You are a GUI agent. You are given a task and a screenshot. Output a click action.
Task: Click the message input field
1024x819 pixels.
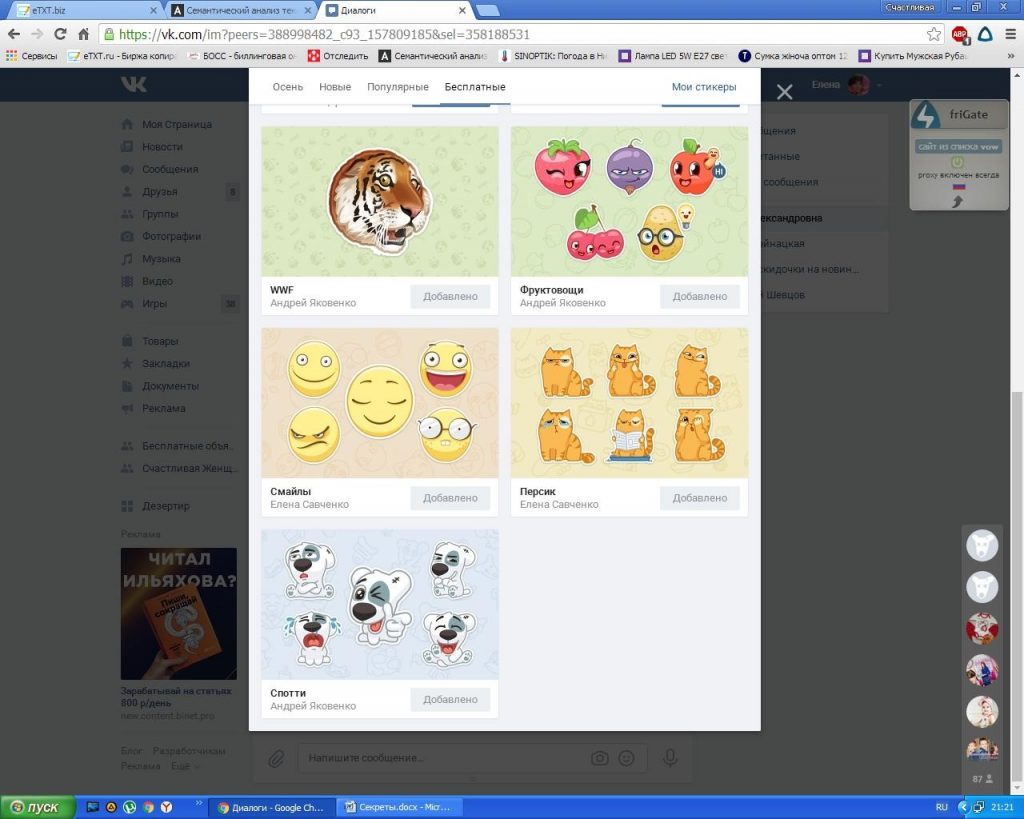pyautogui.click(x=440, y=758)
